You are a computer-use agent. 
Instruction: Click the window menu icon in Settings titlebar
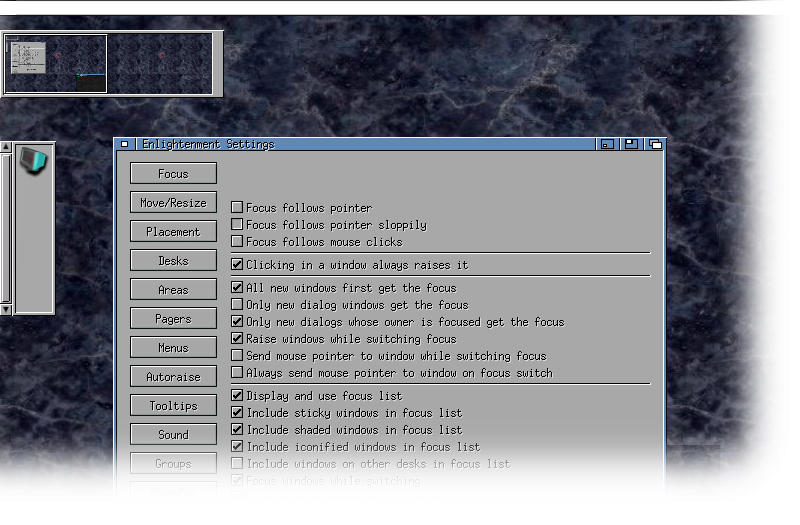(124, 144)
